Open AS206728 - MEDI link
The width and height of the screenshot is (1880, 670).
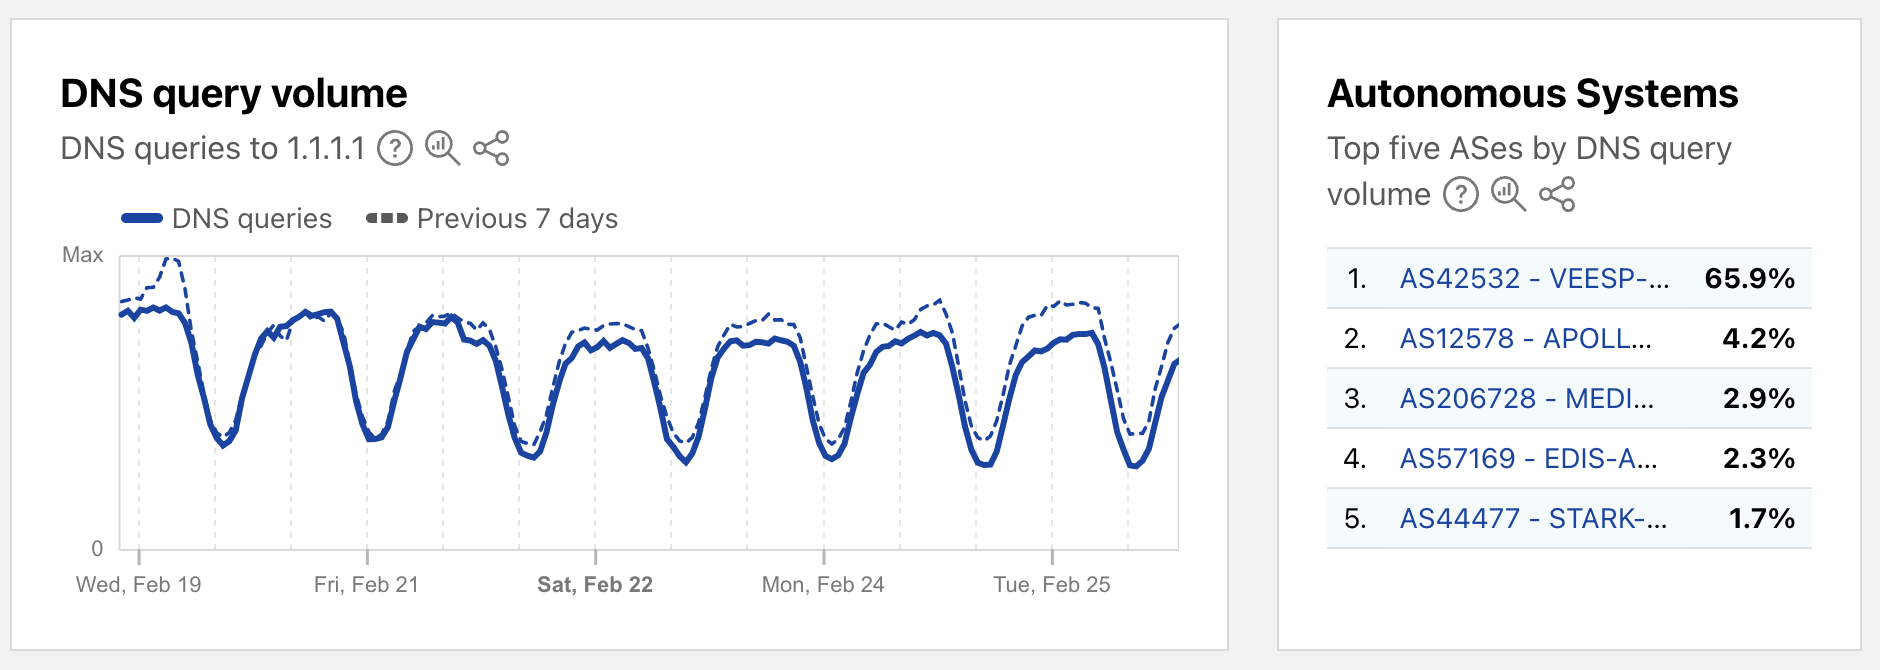tap(1526, 398)
